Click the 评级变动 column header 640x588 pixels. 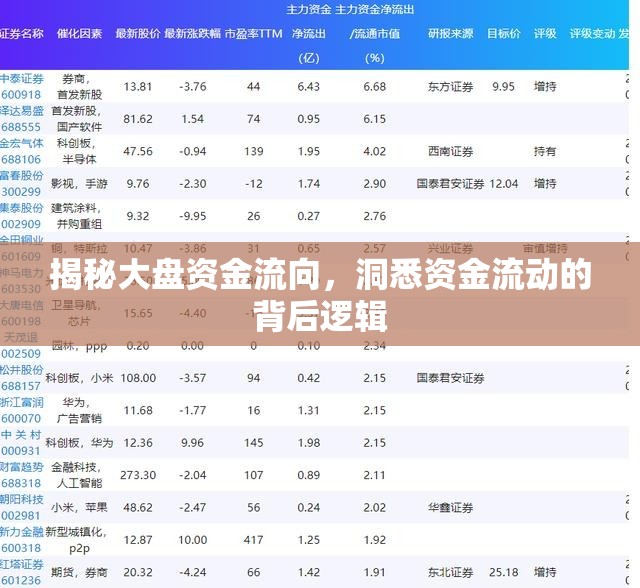[x=592, y=33]
